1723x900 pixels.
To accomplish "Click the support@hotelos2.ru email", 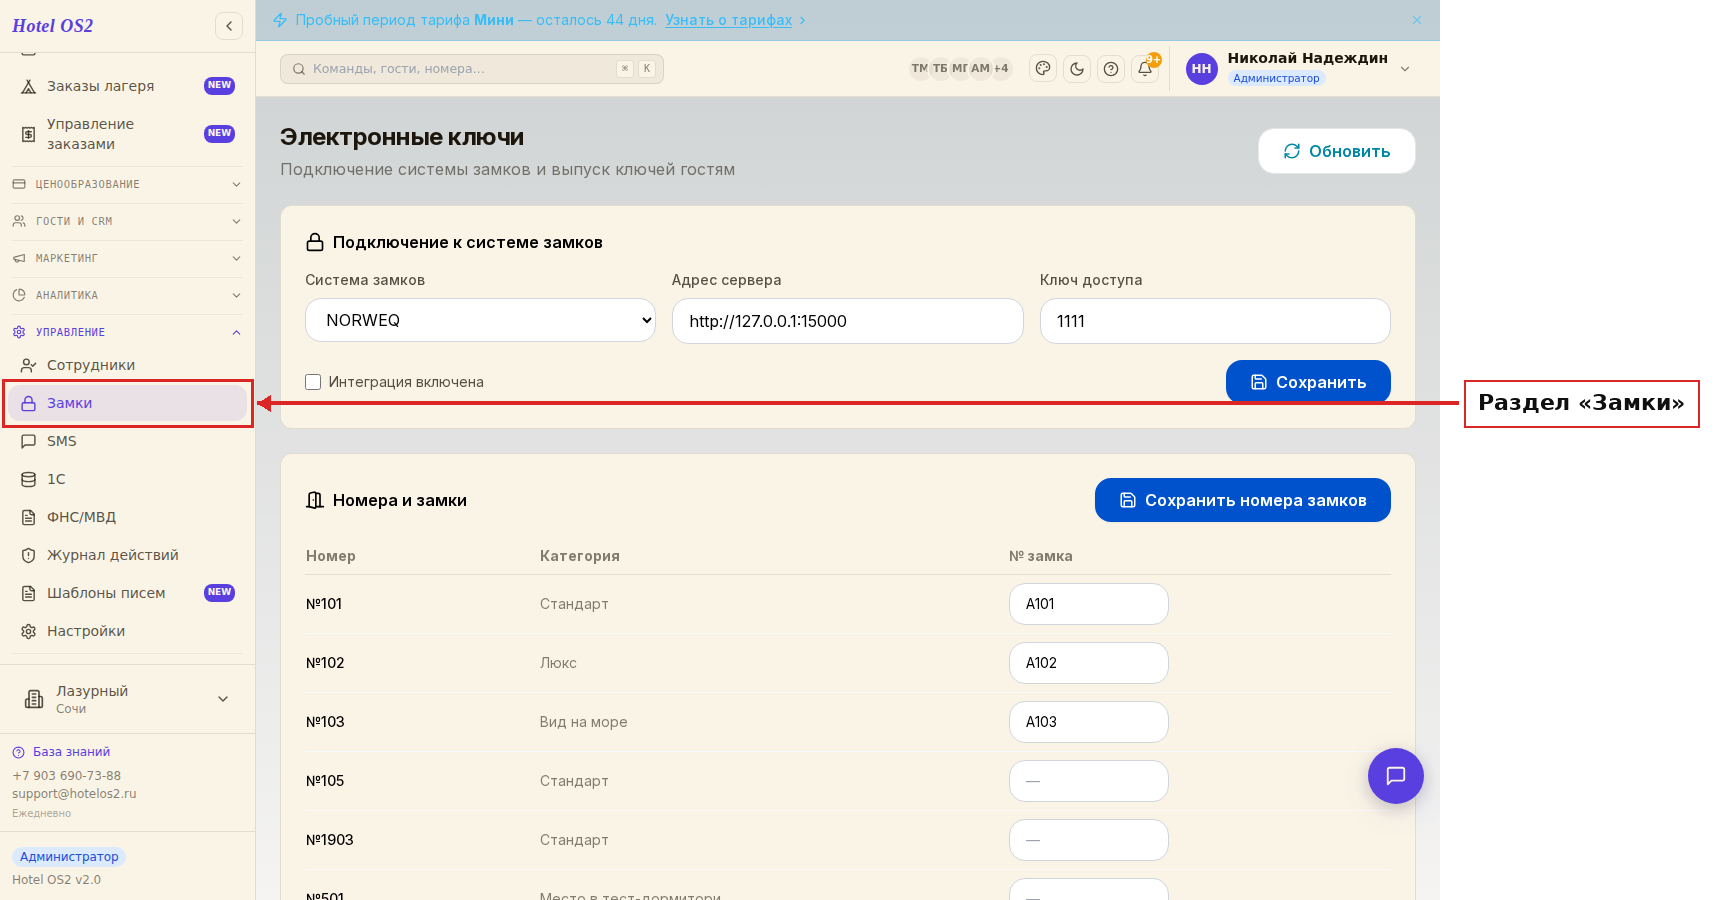I will coord(74,794).
